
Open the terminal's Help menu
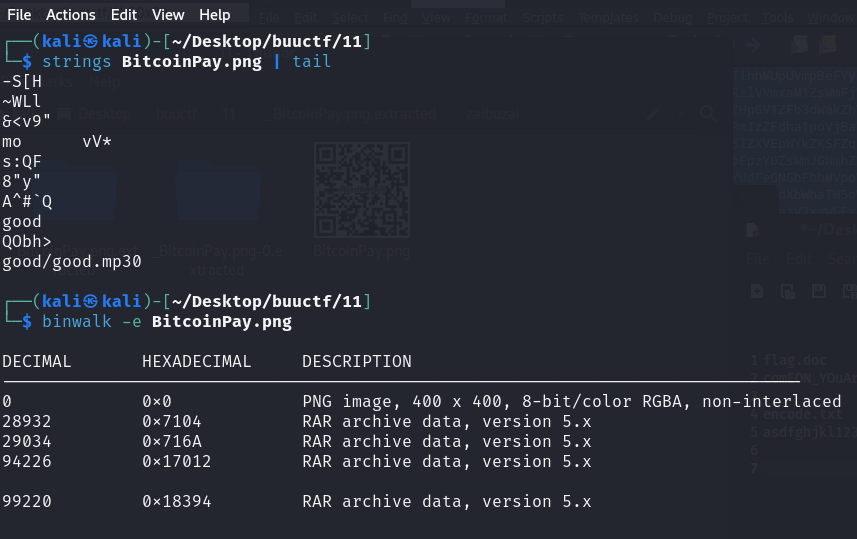click(214, 15)
